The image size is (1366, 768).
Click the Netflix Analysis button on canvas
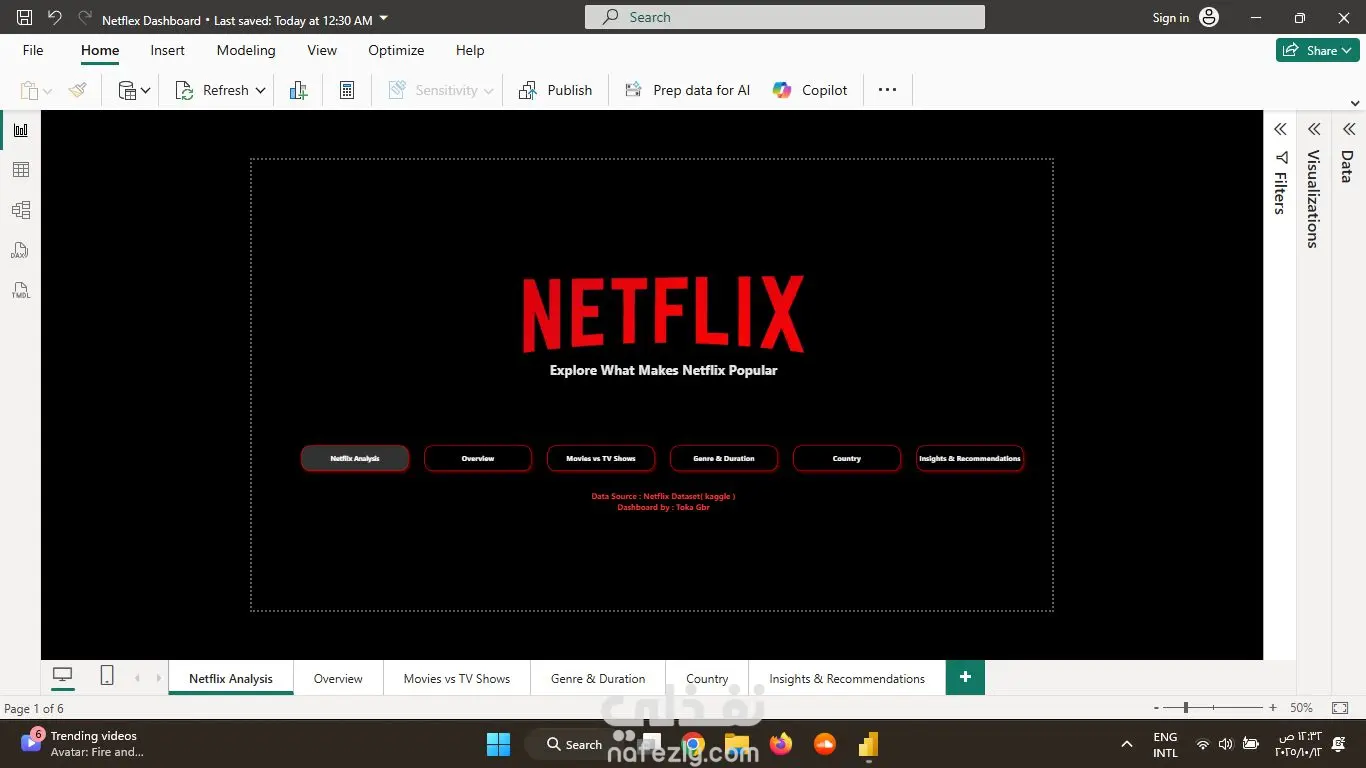pyautogui.click(x=355, y=458)
